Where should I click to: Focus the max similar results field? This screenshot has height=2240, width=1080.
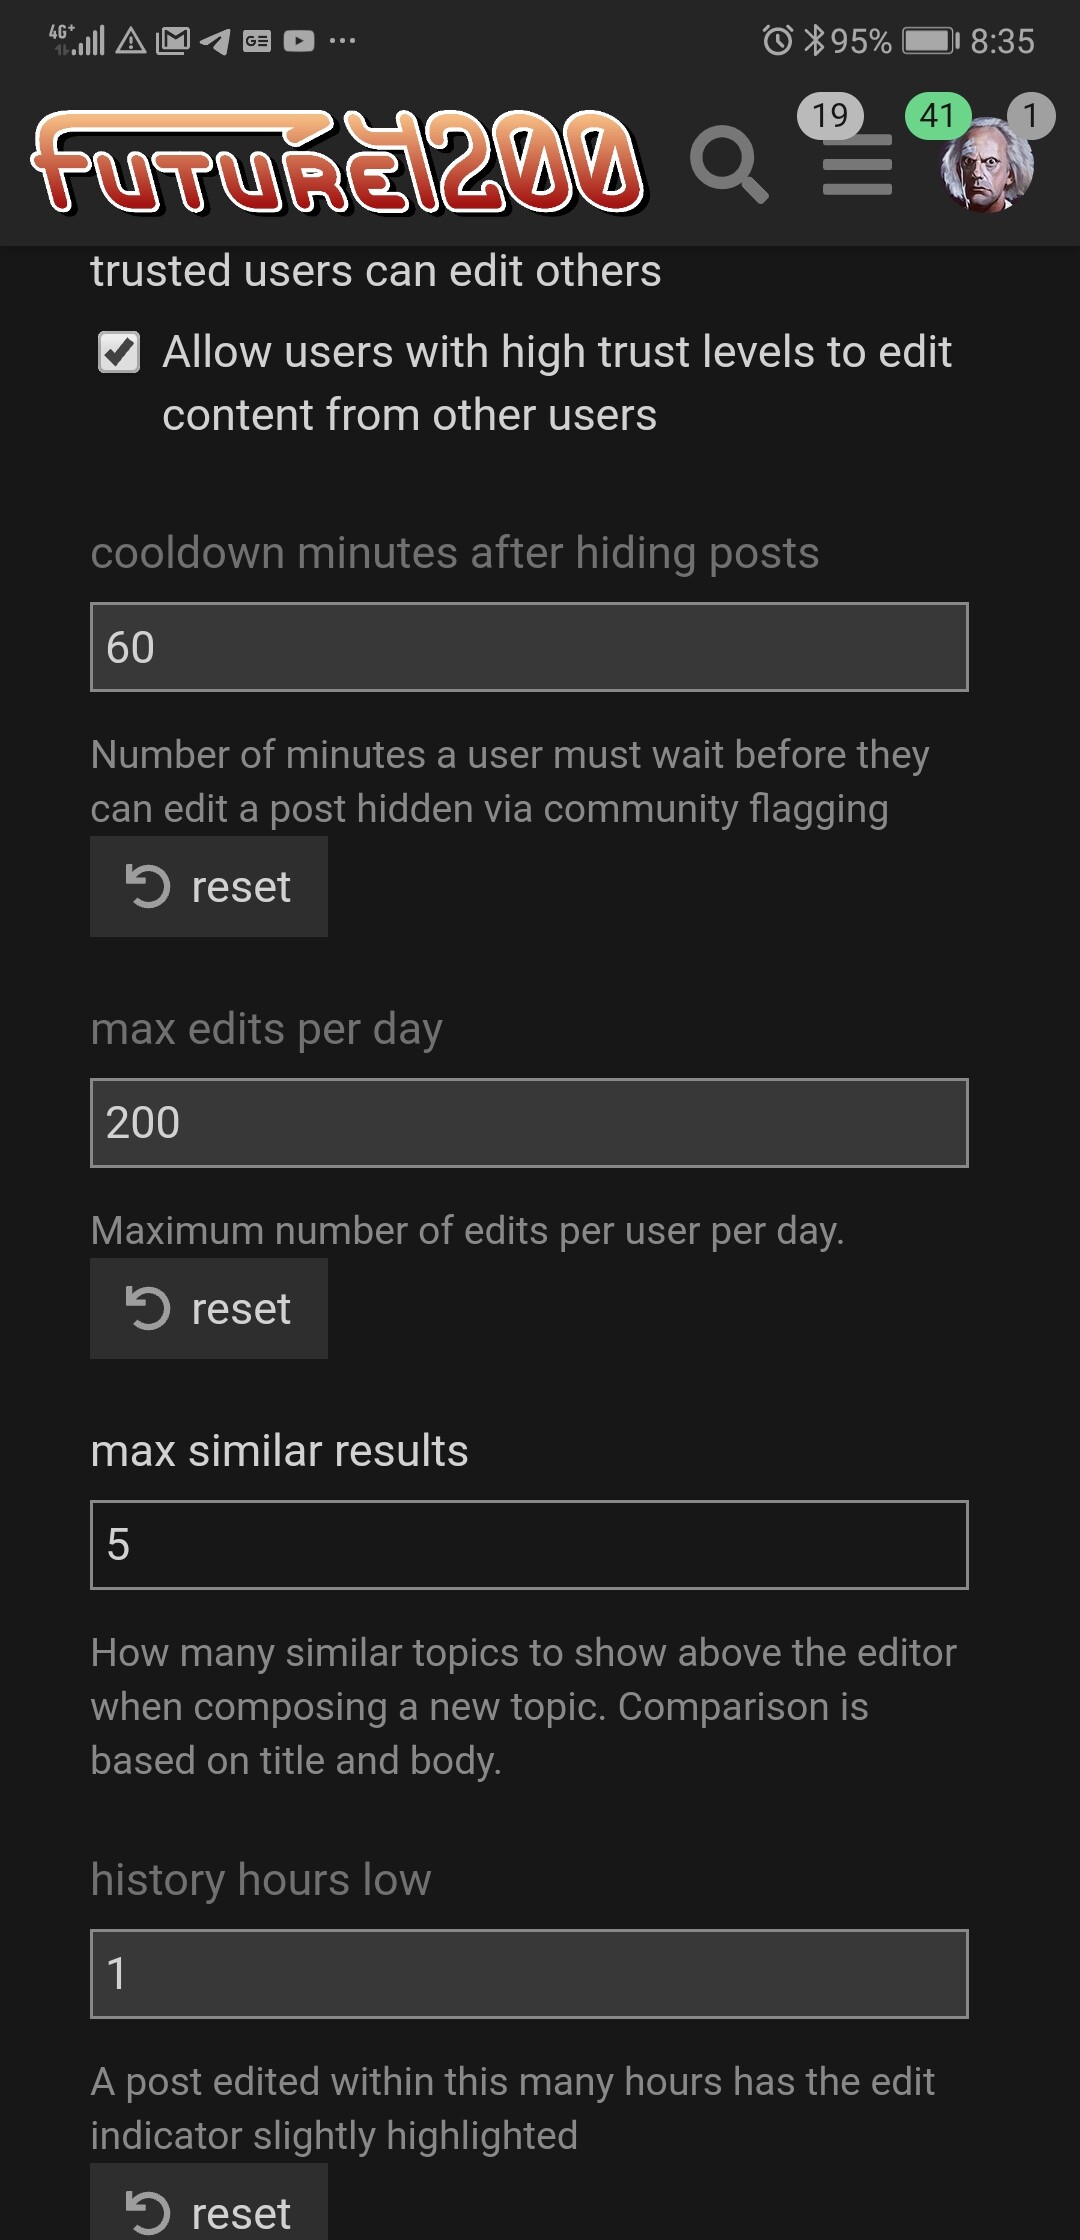[529, 1545]
